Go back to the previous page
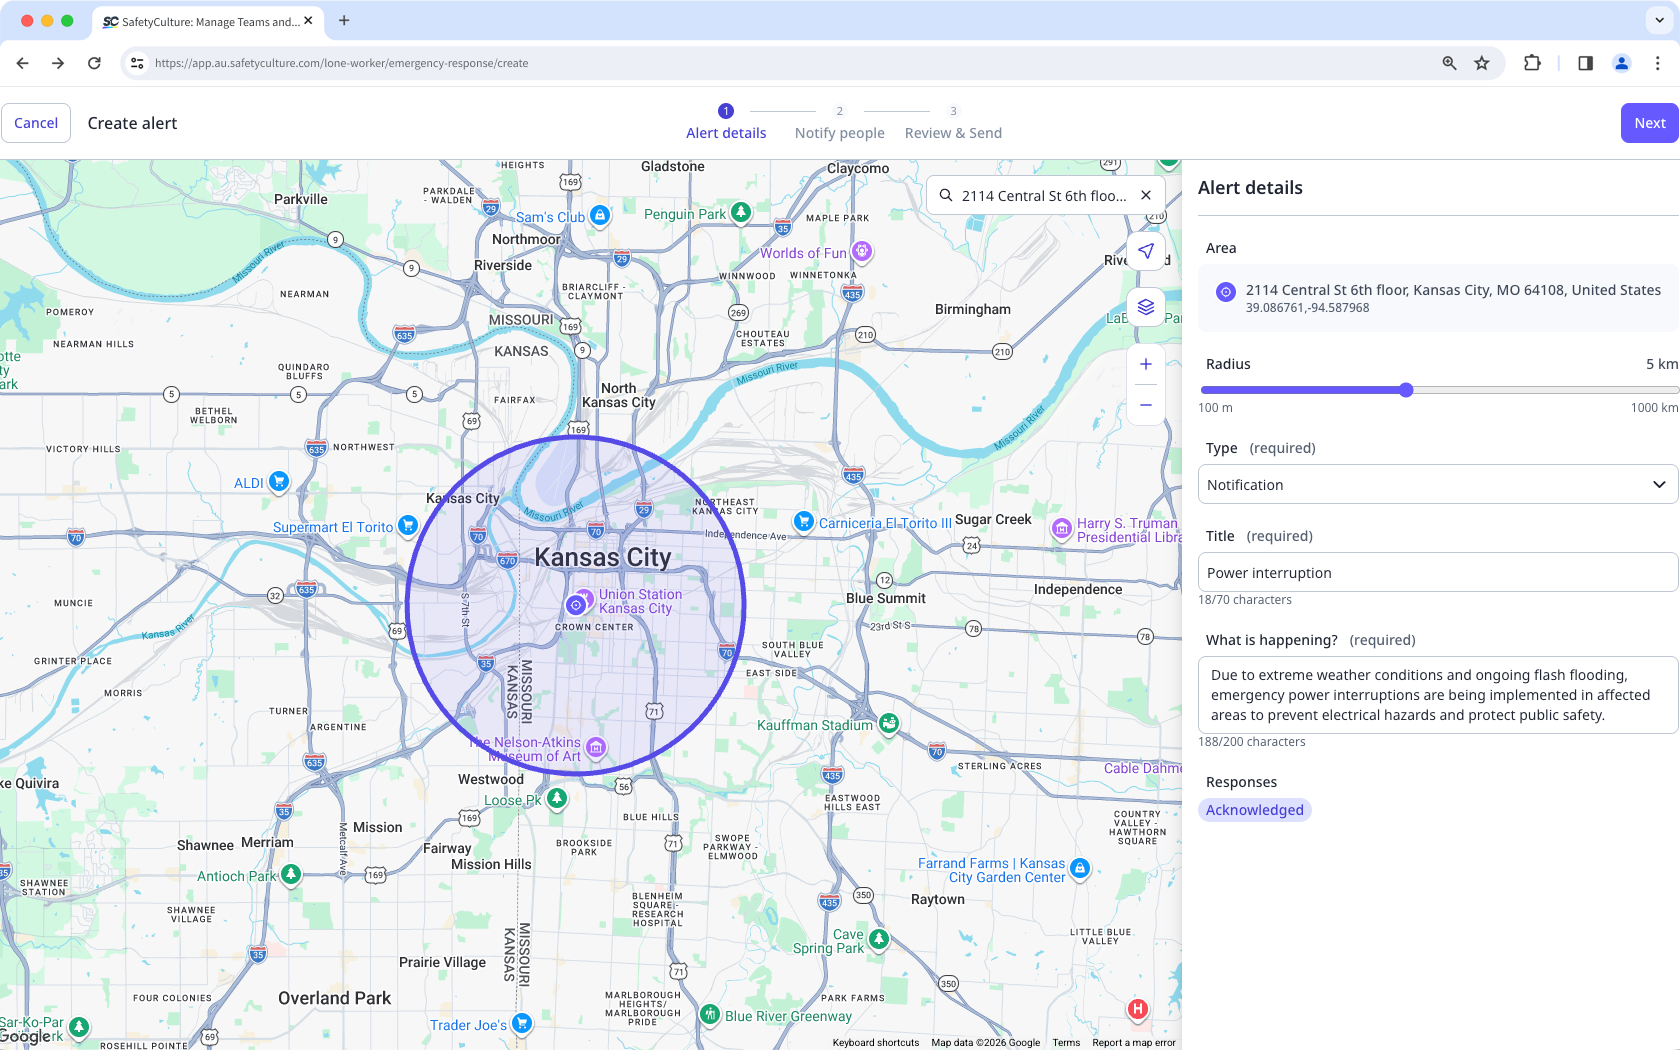The height and width of the screenshot is (1050, 1680). (x=23, y=63)
